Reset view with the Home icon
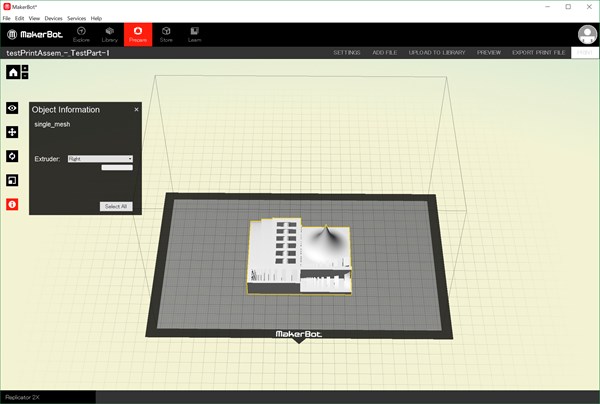The width and height of the screenshot is (600, 404). [x=13, y=72]
